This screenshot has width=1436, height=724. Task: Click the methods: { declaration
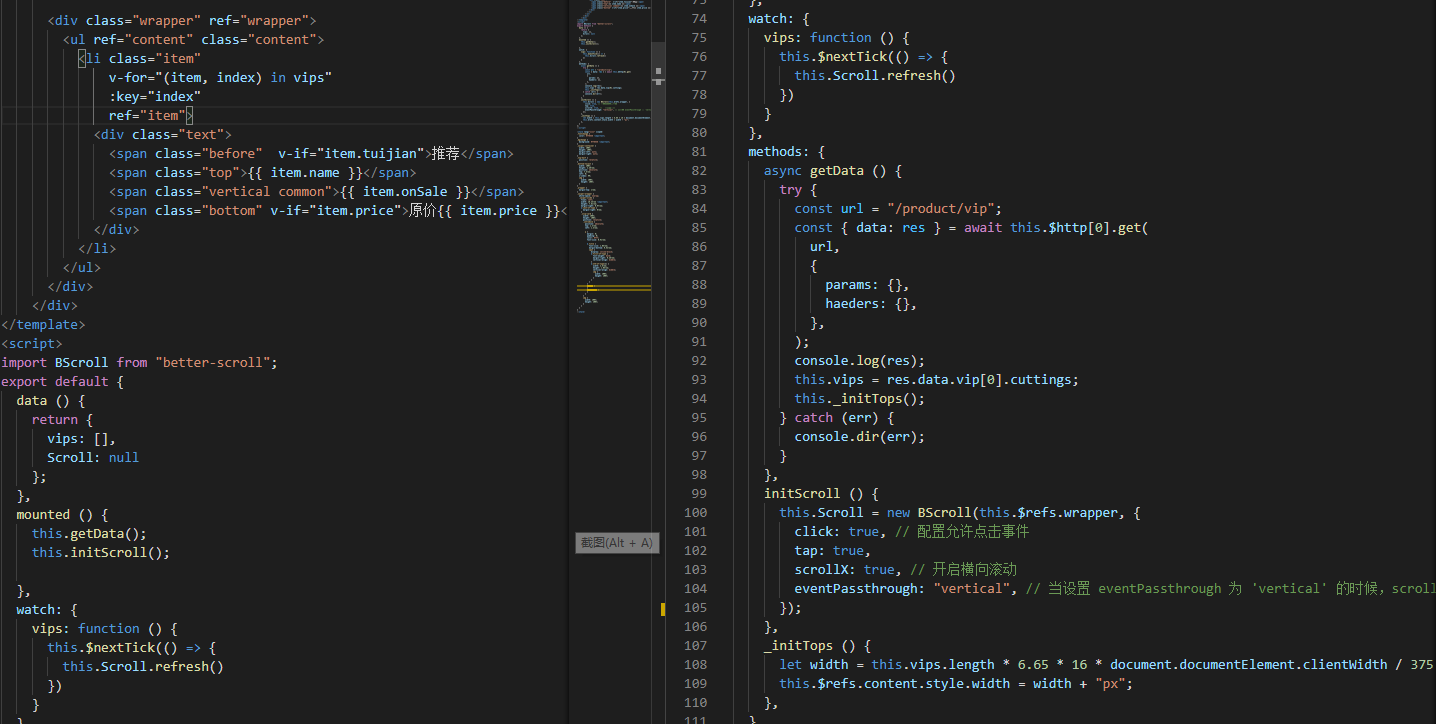[x=787, y=152]
